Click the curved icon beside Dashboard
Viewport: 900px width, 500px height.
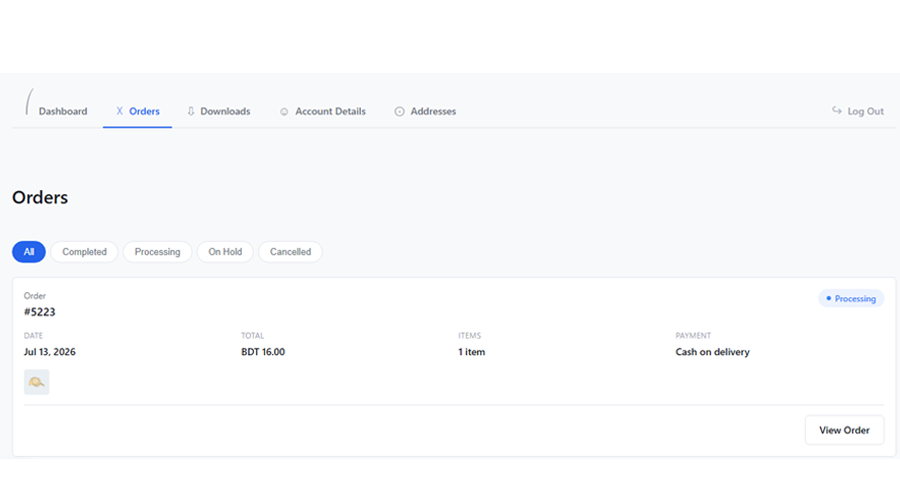[29, 102]
